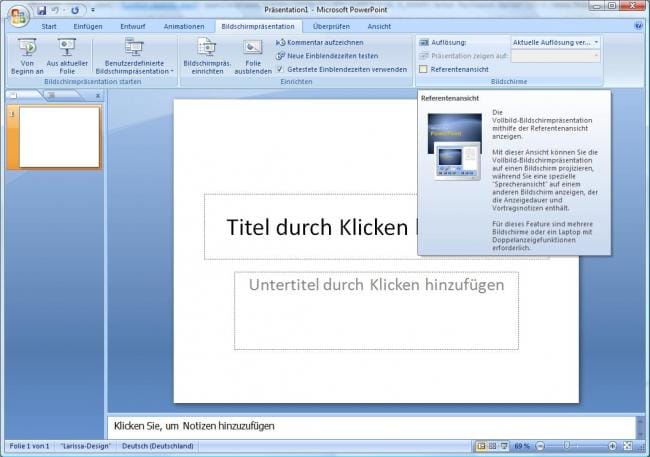
Task: Switch to Slide Sorter view icon
Action: (492, 446)
